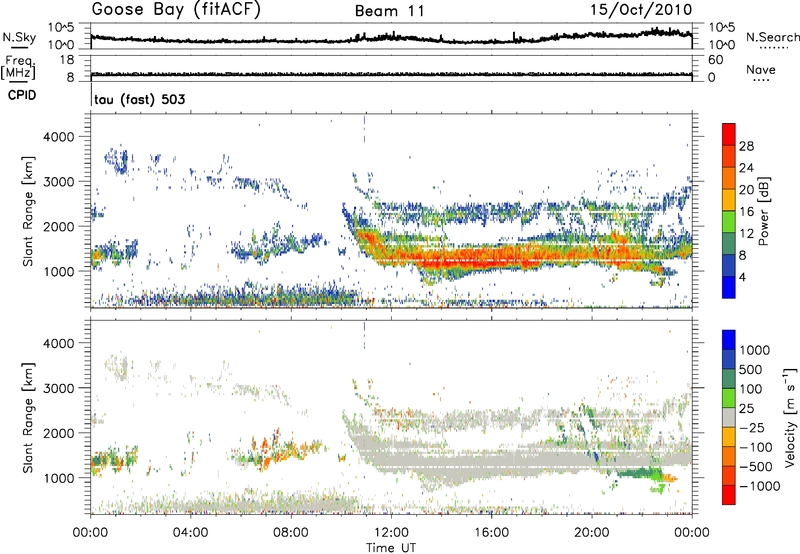Click the 'Beam 11' heading
The height and width of the screenshot is (554, 800).
389,11
